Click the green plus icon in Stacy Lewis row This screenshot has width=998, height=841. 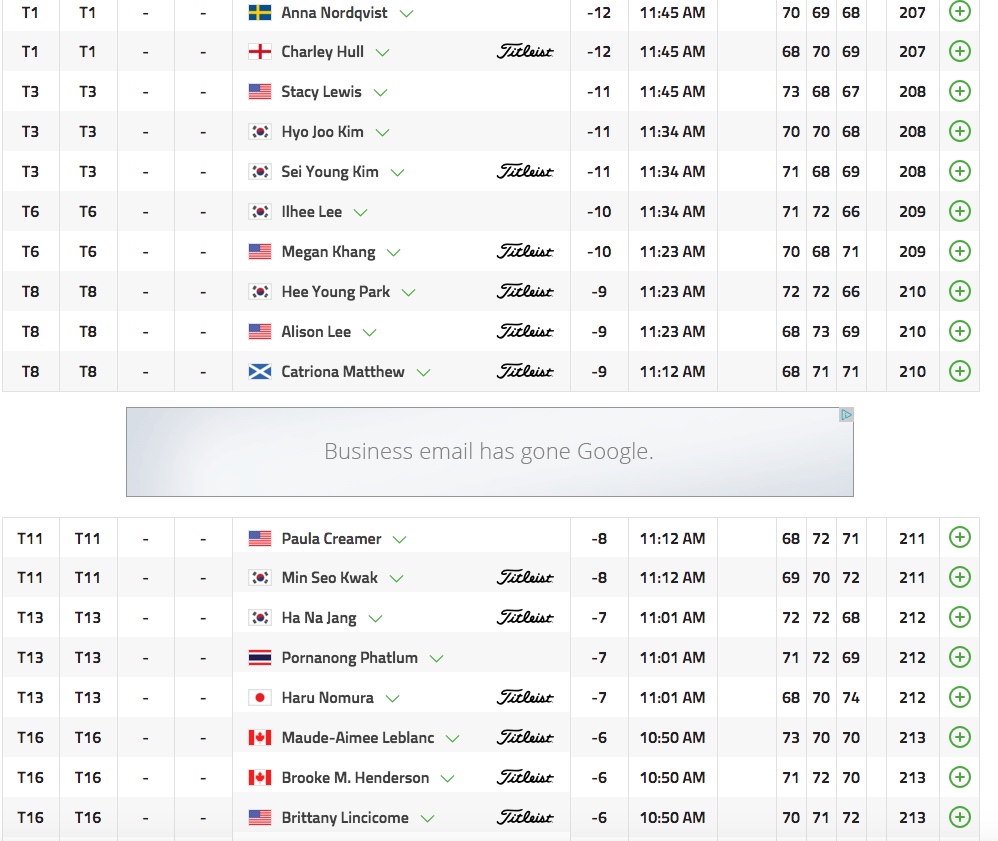pos(959,91)
